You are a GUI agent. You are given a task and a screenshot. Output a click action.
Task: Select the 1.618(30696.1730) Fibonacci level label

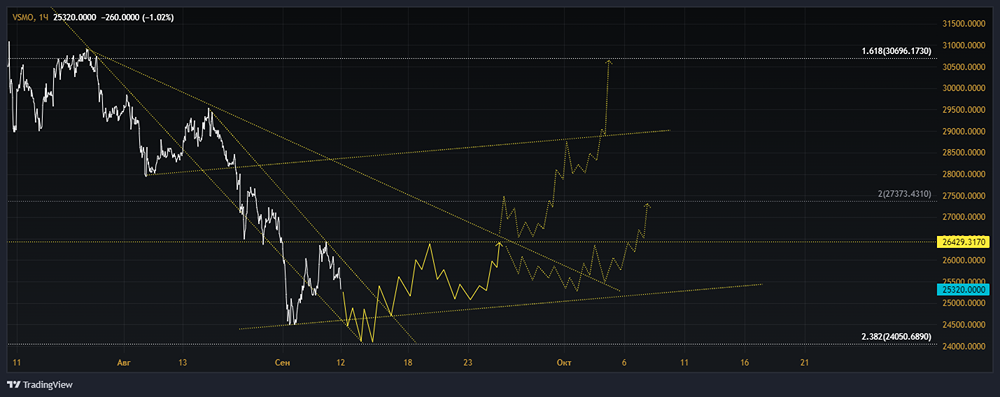click(897, 50)
